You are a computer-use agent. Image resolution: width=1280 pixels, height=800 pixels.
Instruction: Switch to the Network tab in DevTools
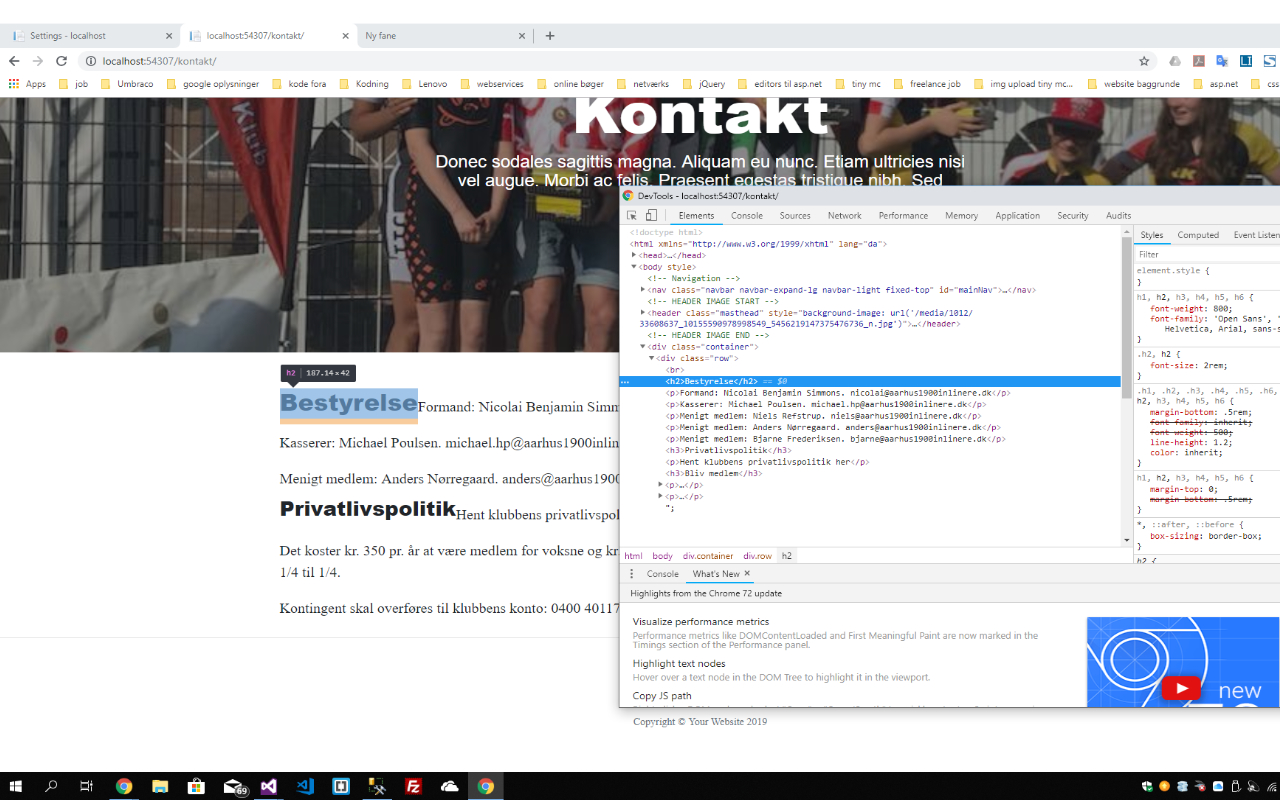point(844,215)
